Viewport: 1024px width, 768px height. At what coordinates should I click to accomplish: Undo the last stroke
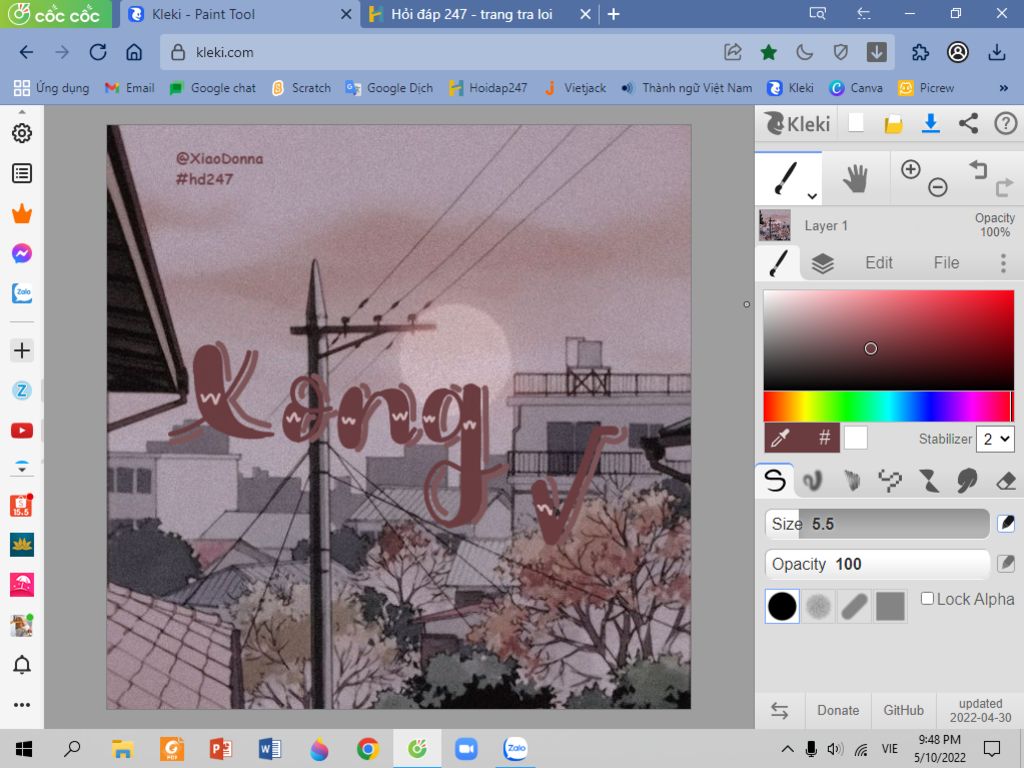click(x=978, y=169)
